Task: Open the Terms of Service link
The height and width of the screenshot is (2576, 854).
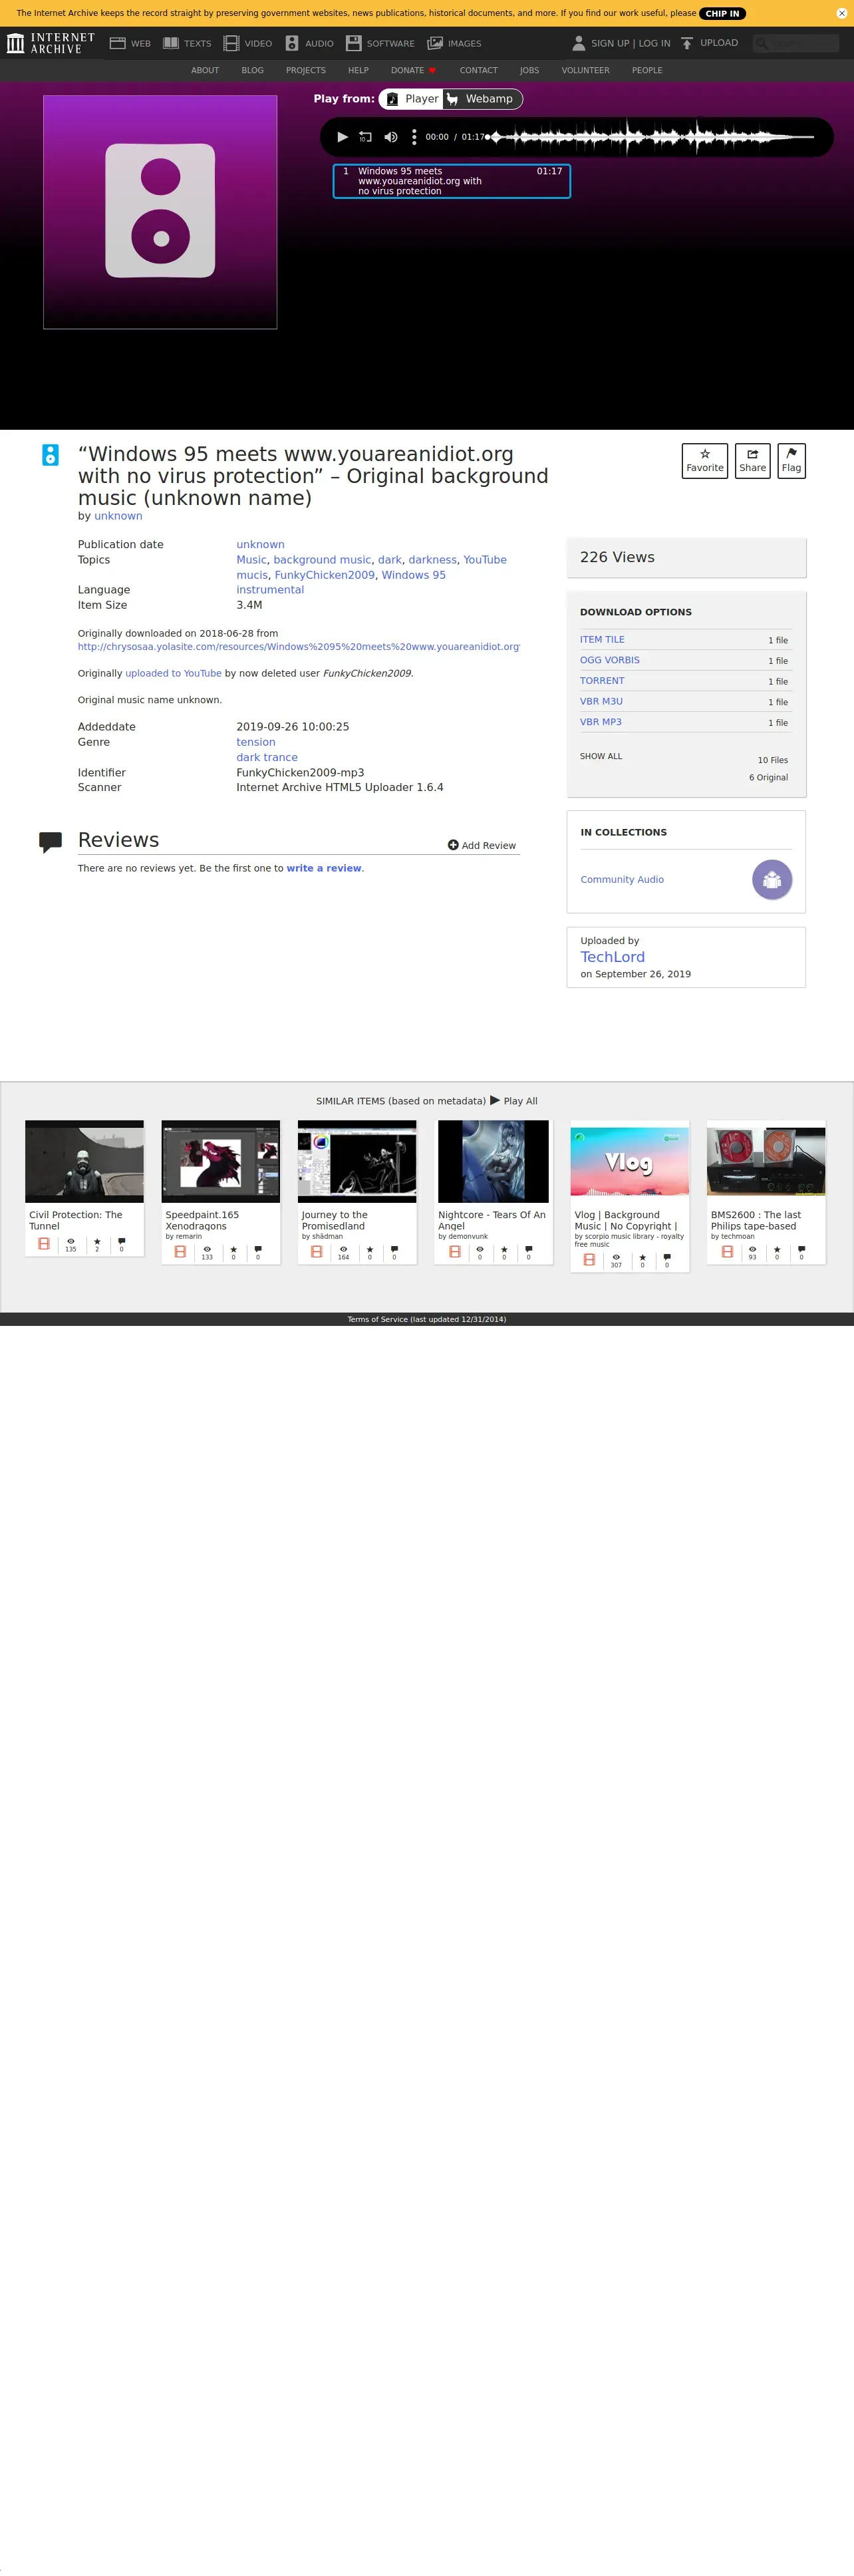Action: tap(427, 1319)
